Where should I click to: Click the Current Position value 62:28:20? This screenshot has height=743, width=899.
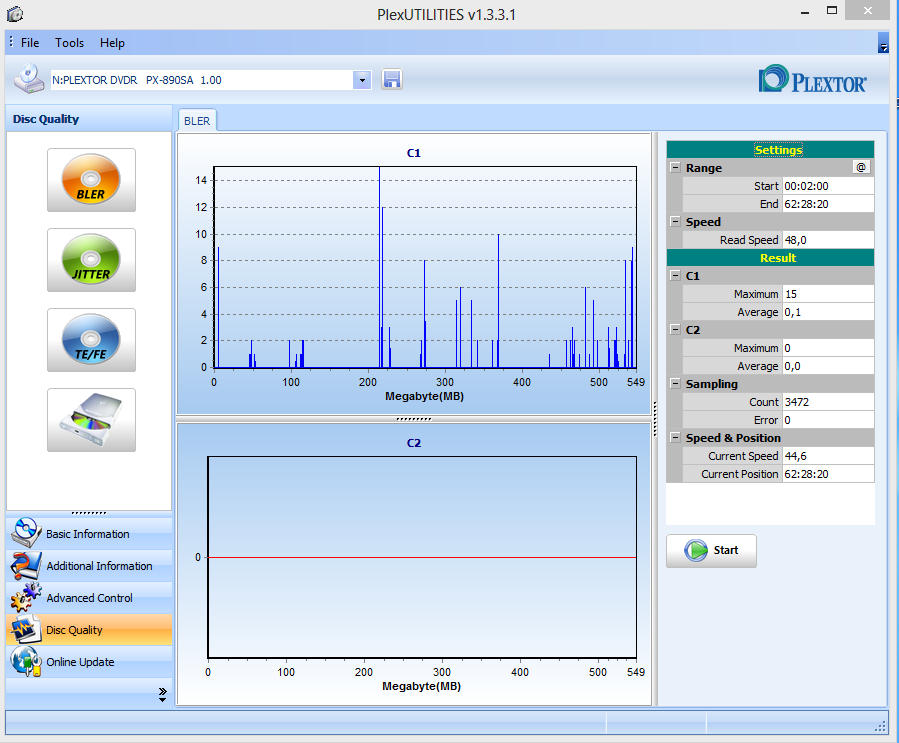point(828,474)
